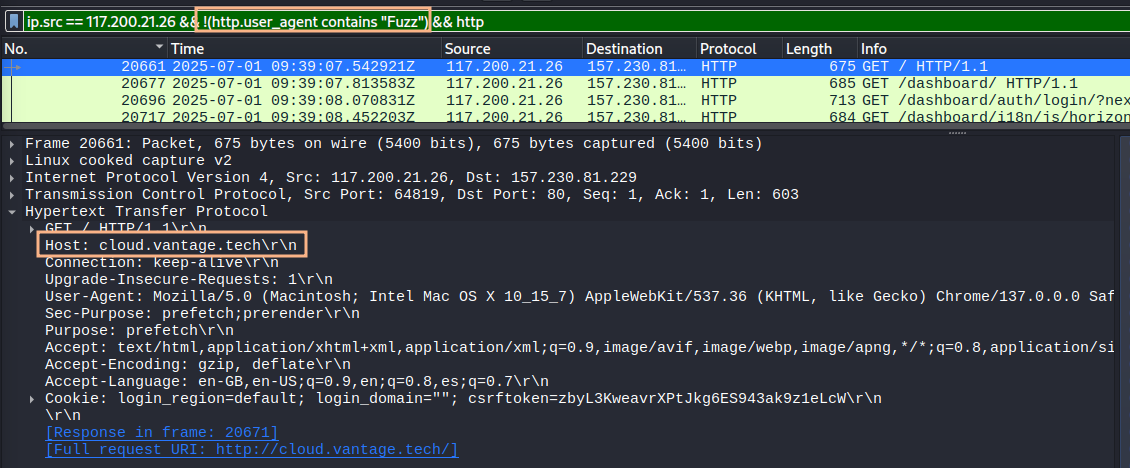Collapse the Hypertext Transfer Protocol node
Viewport: 1130px width, 468px height.
pyautogui.click(x=14, y=211)
